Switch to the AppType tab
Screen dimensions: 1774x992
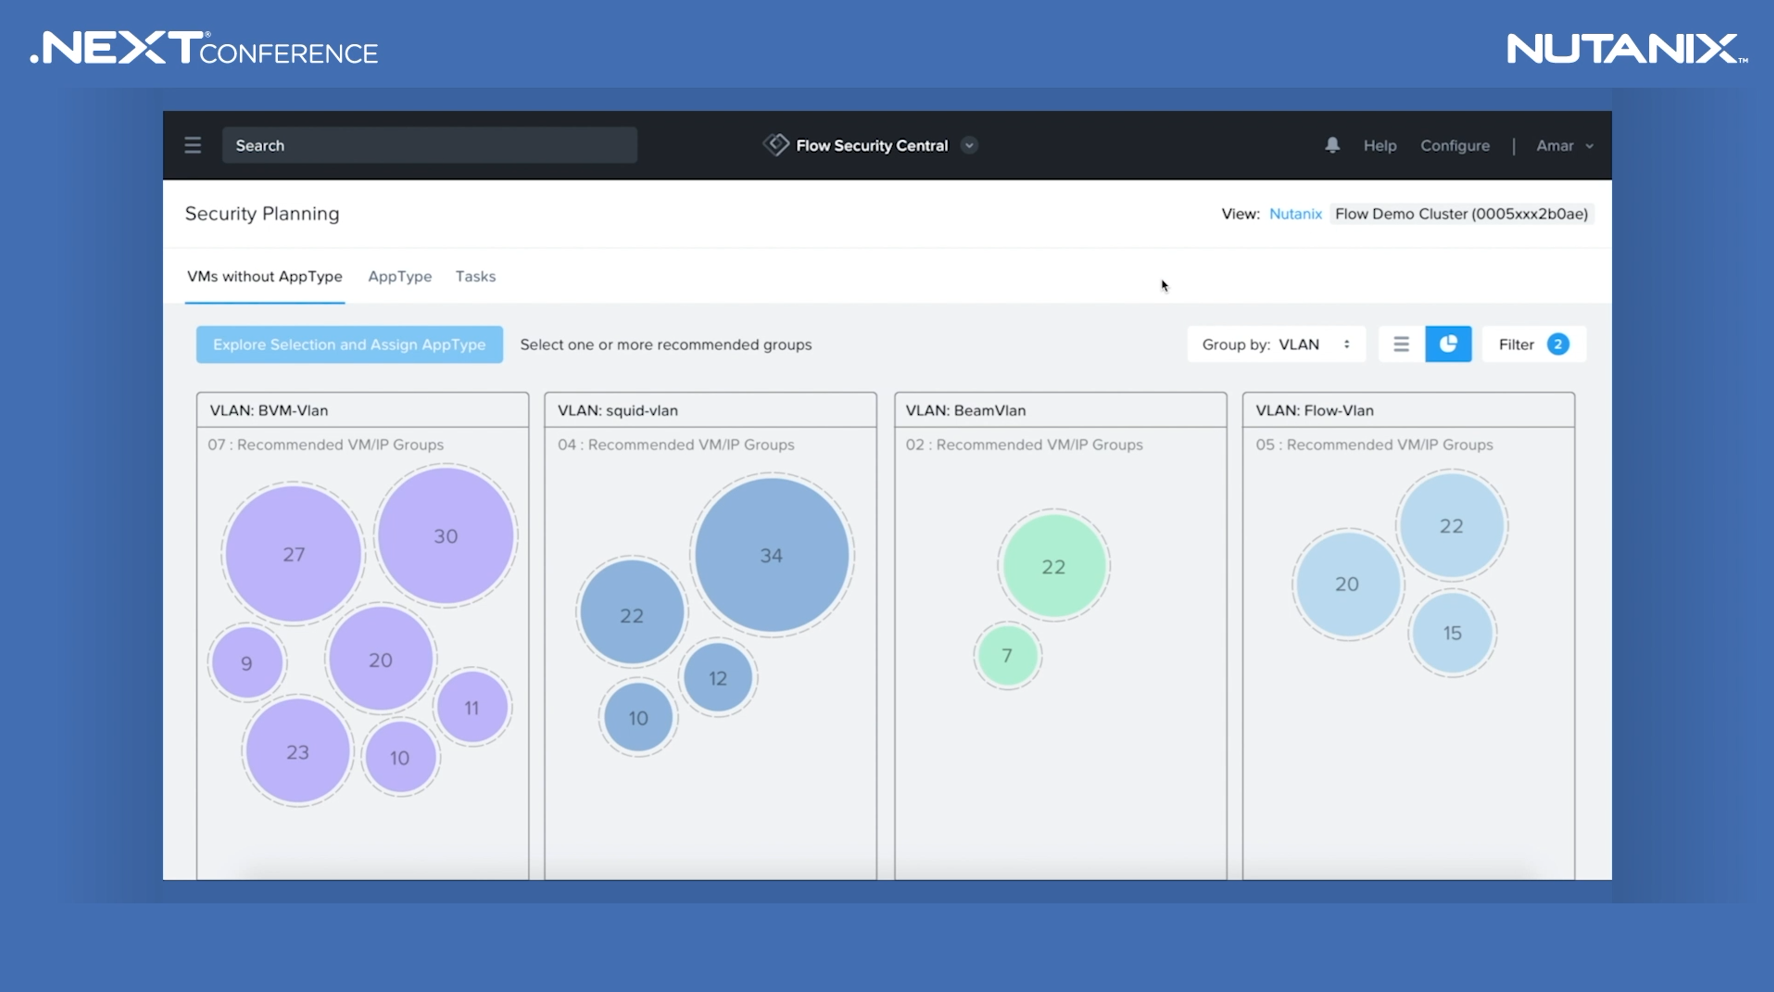(400, 277)
